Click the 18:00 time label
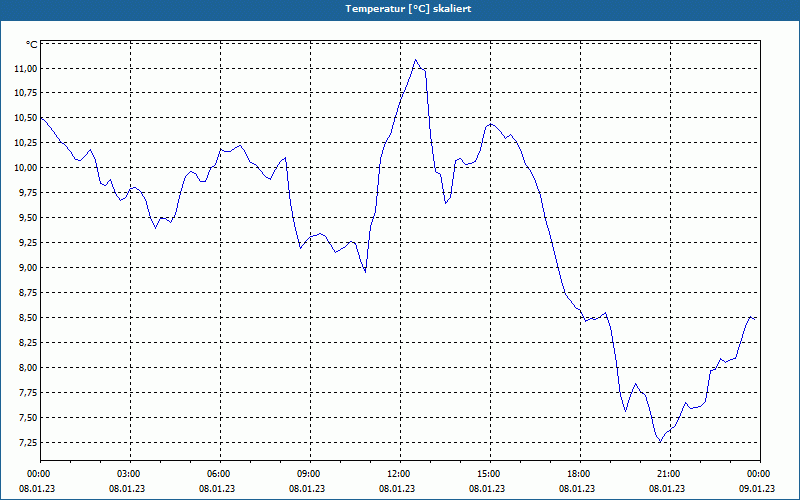800x500 pixels. [581, 474]
